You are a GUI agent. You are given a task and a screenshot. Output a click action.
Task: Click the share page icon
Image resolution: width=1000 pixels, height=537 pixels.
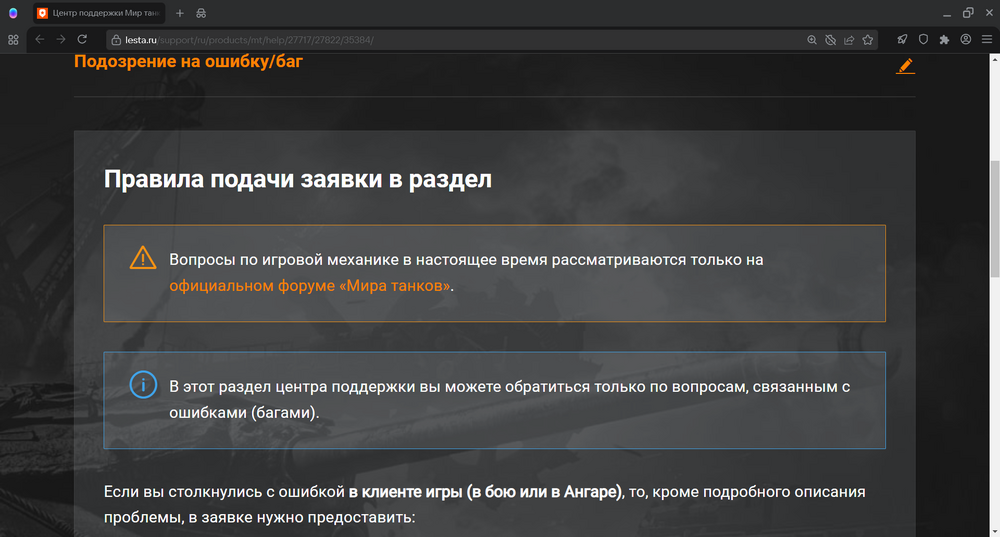point(849,40)
